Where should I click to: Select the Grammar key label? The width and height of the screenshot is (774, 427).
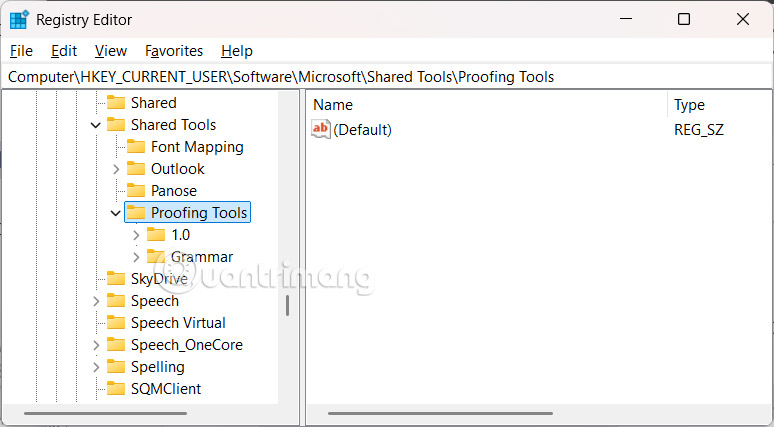point(202,257)
